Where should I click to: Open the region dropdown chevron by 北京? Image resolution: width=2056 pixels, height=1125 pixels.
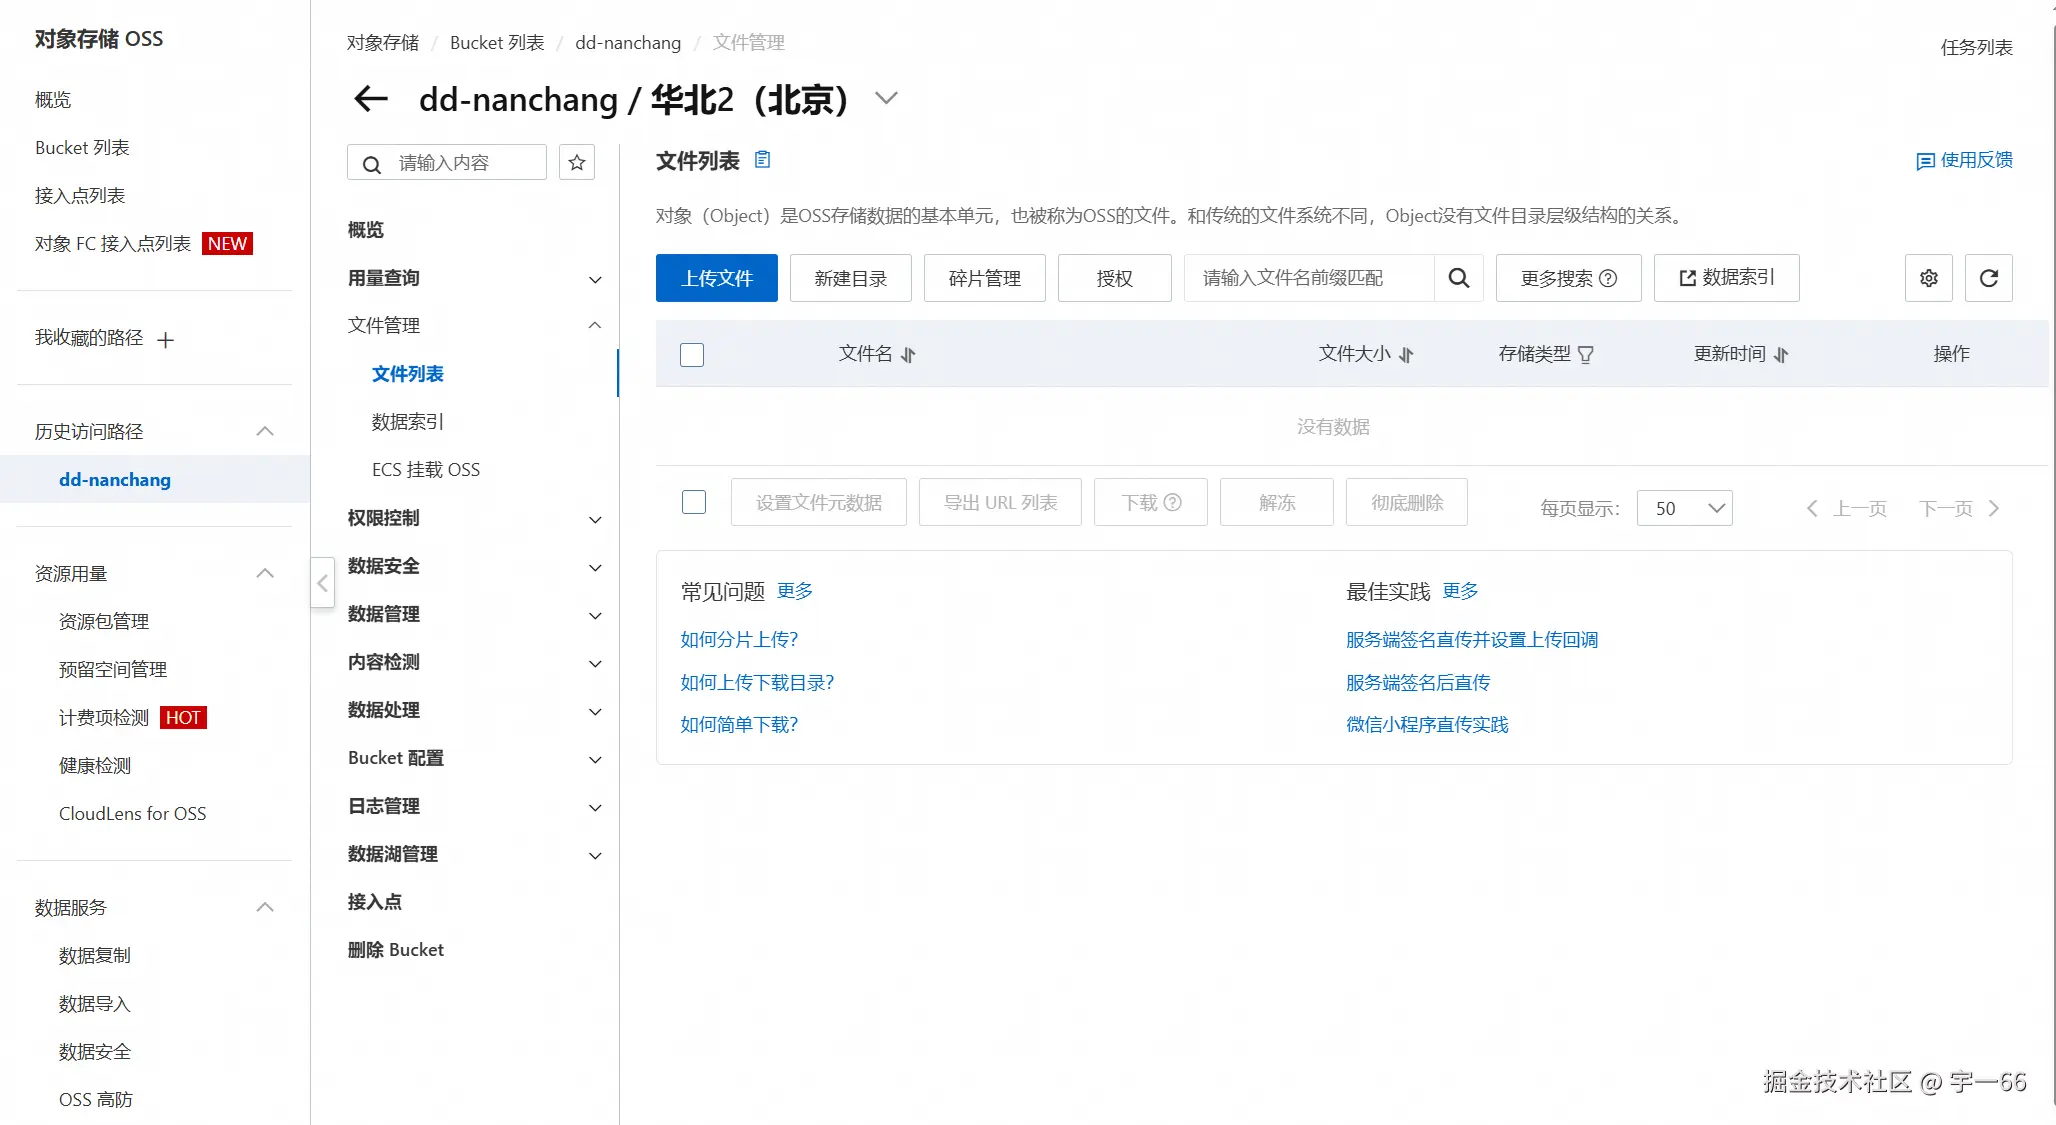point(886,98)
